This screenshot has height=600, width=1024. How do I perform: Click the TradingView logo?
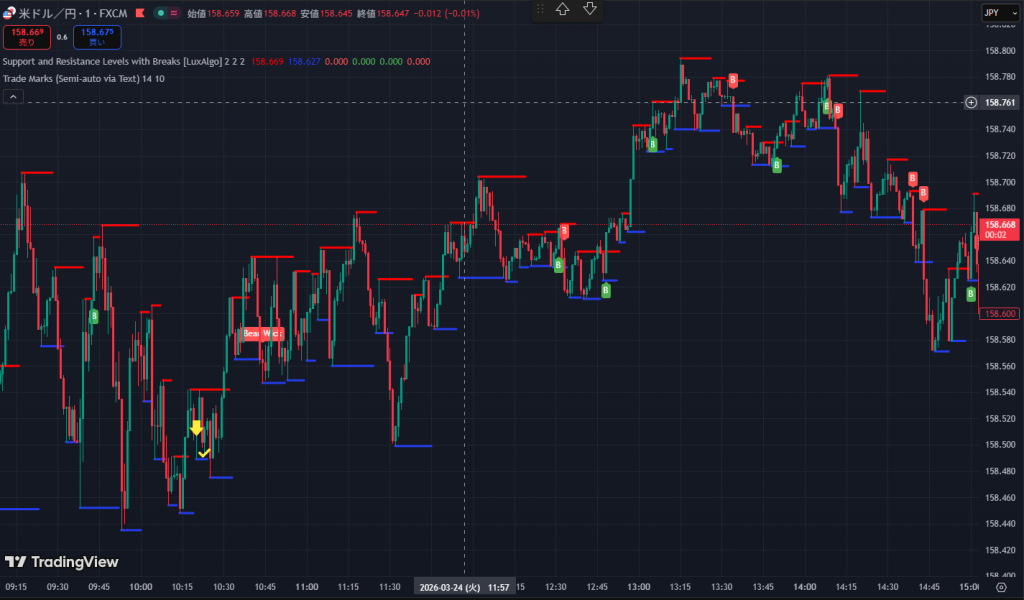61,562
